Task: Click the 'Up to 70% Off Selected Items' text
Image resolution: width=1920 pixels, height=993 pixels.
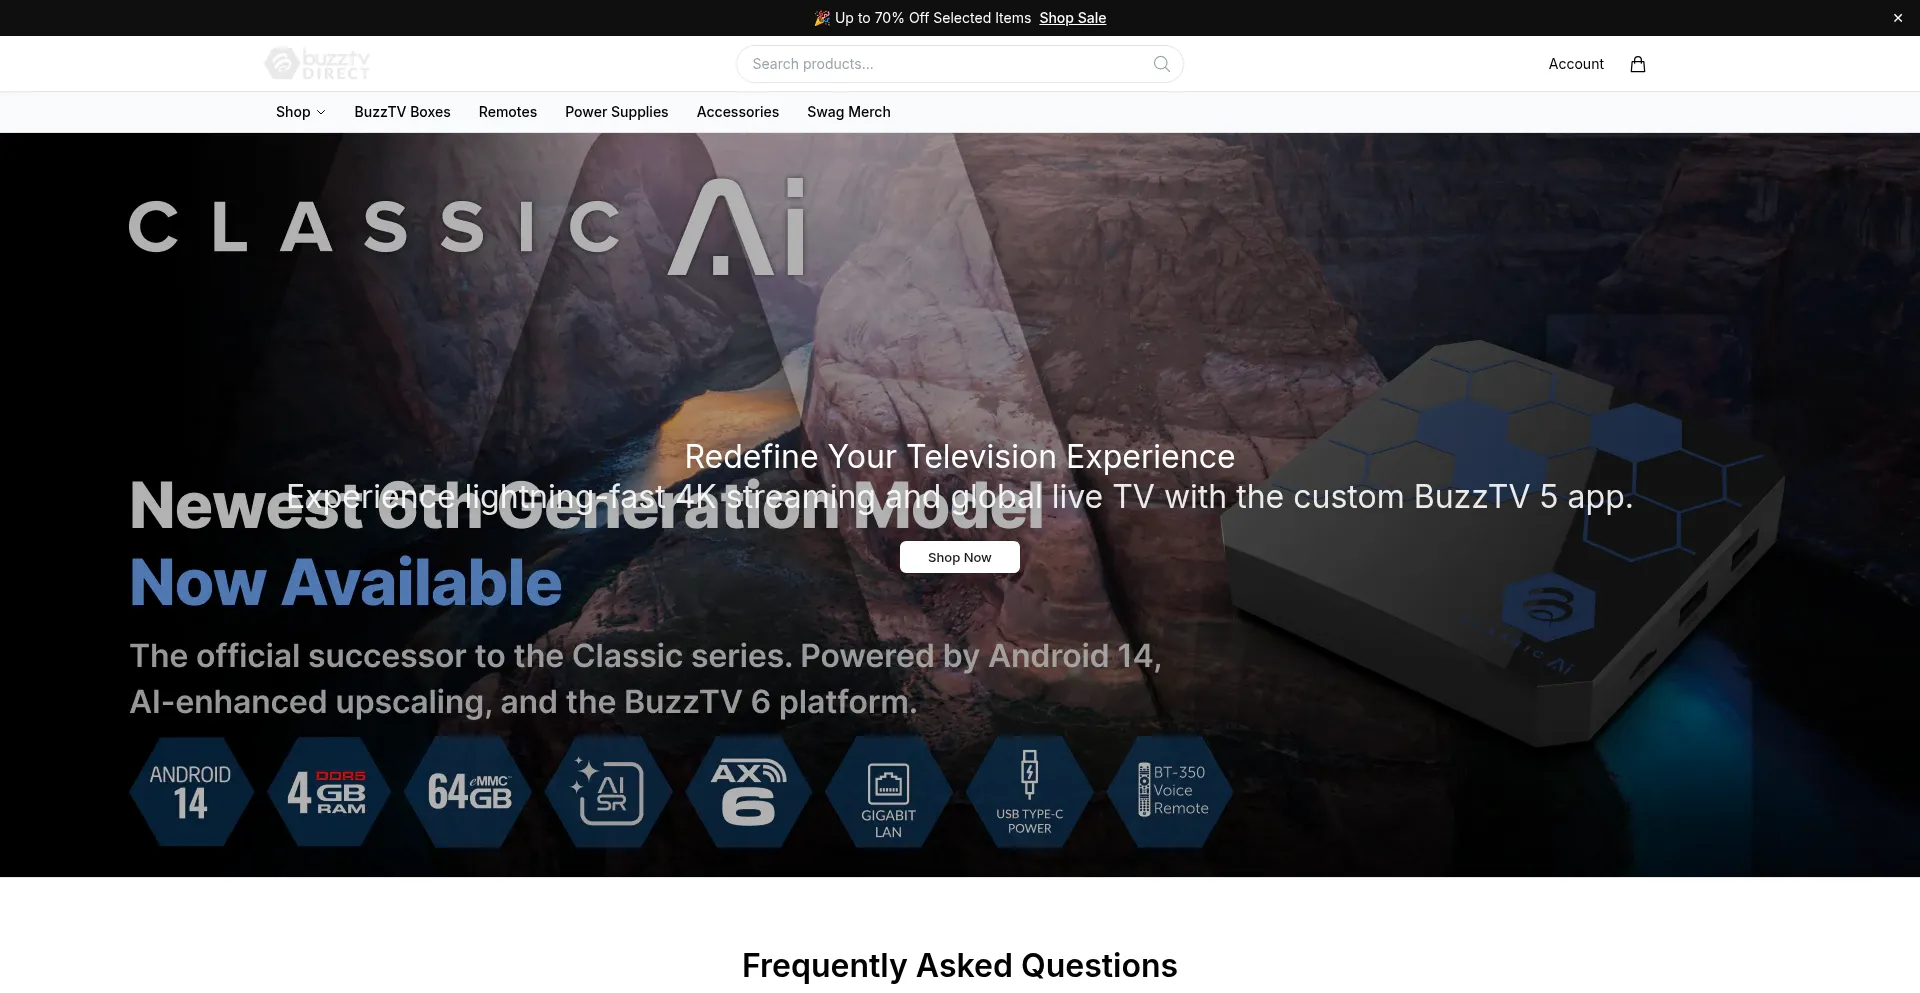Action: (x=933, y=18)
